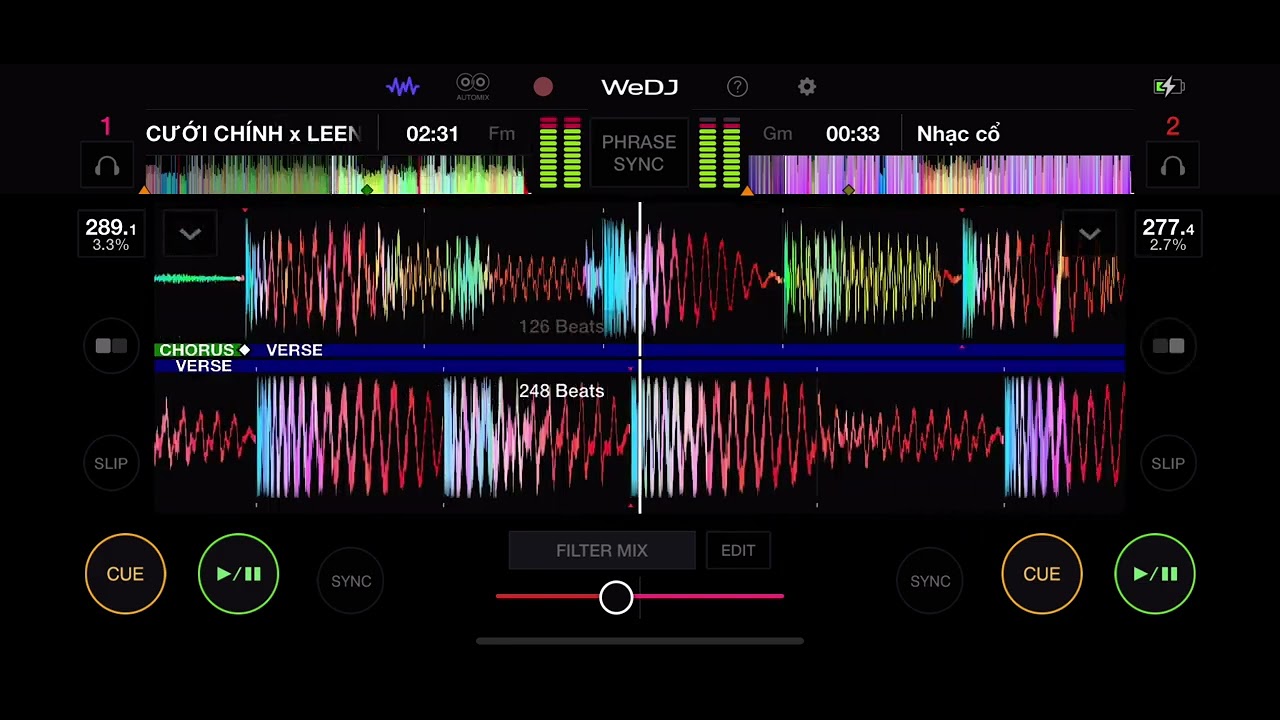
Task: Hit the deck 1 CUE button
Action: [x=125, y=574]
